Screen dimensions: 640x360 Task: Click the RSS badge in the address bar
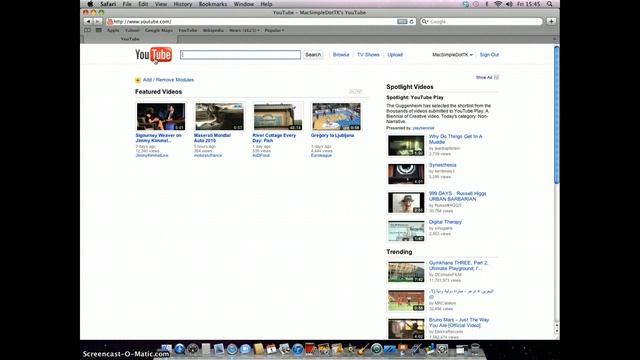coord(402,22)
